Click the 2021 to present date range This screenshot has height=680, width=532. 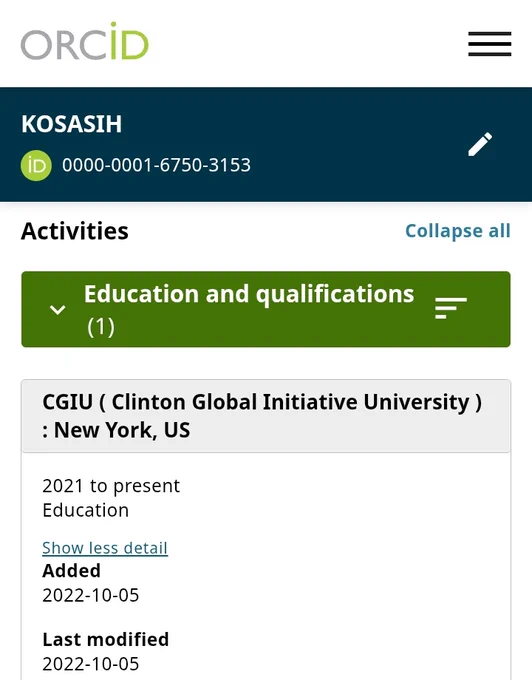click(111, 486)
